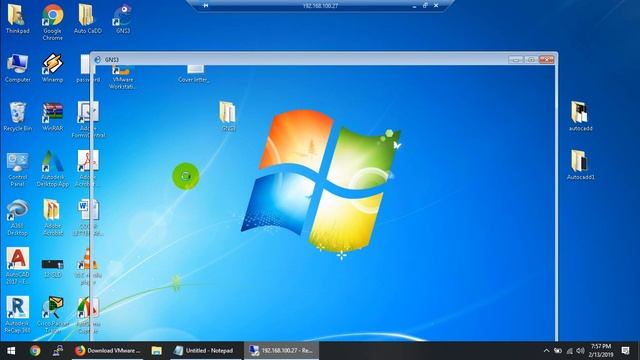Launch the Google Chrome desktop shortcut
This screenshot has height=360, width=640.
tap(53, 22)
